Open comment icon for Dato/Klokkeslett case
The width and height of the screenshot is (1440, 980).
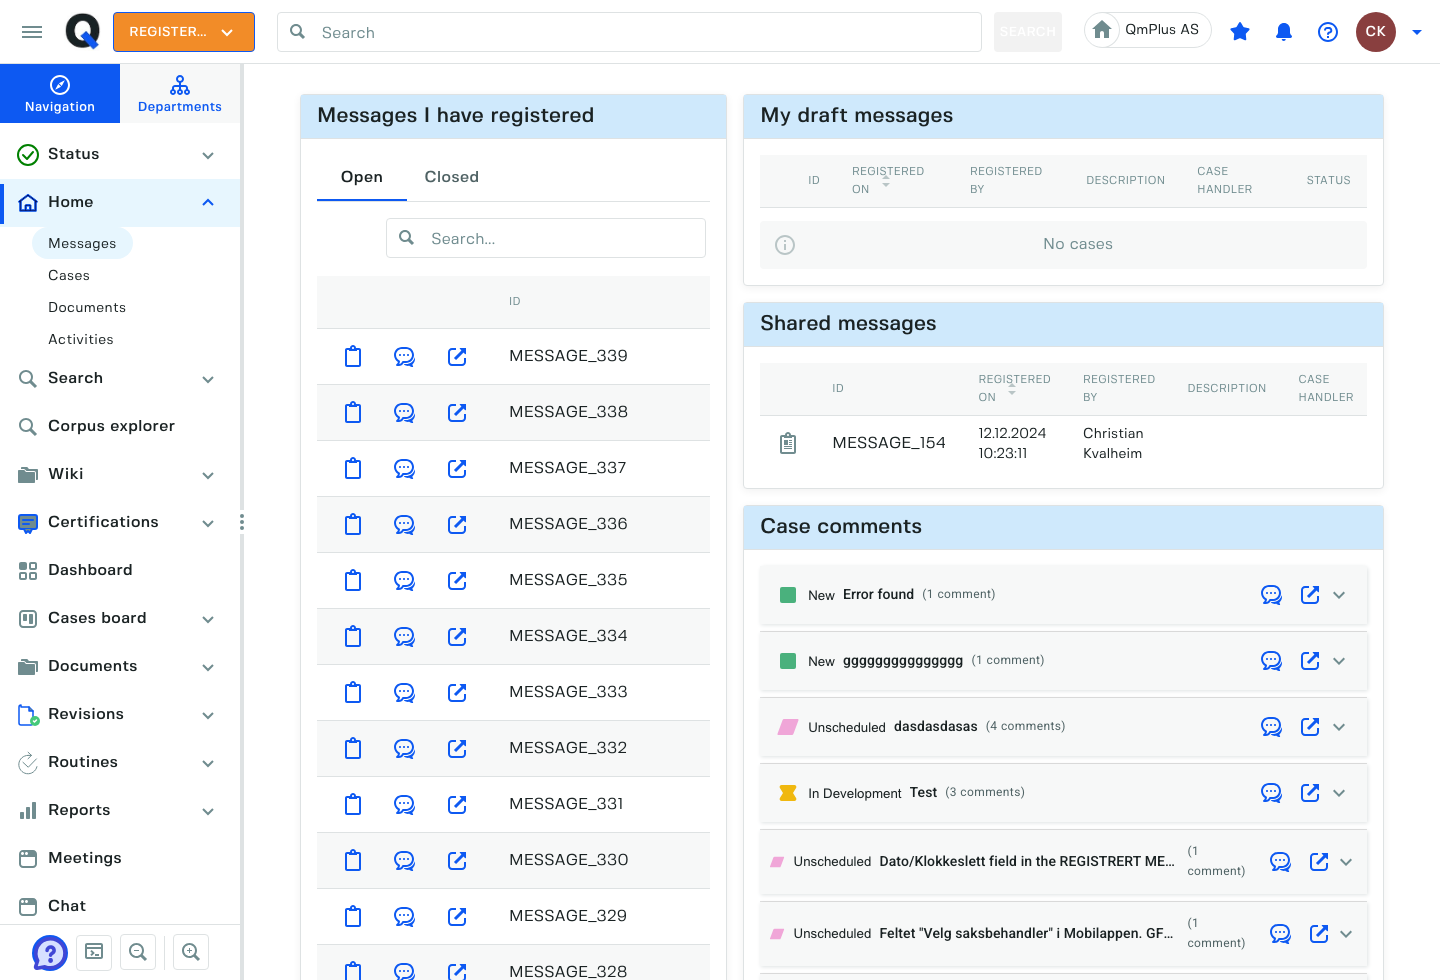tap(1280, 862)
